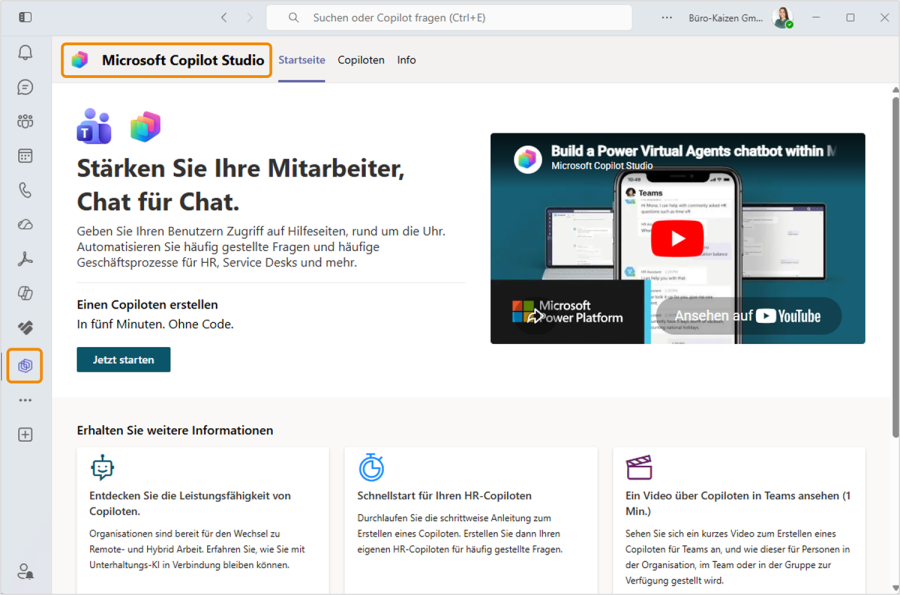
Task: Switch to the Copiloten tab
Action: coord(361,60)
